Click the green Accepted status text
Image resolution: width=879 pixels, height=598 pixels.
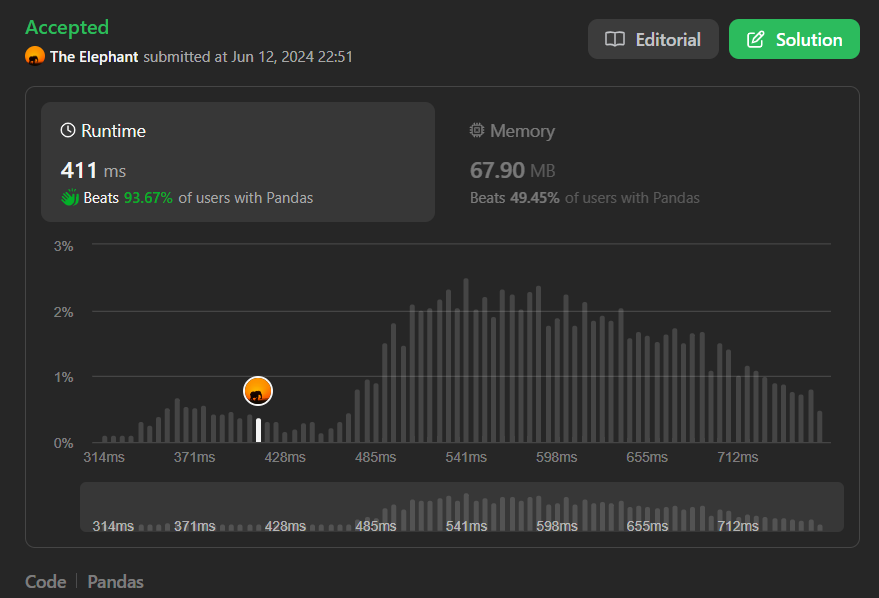click(x=67, y=27)
